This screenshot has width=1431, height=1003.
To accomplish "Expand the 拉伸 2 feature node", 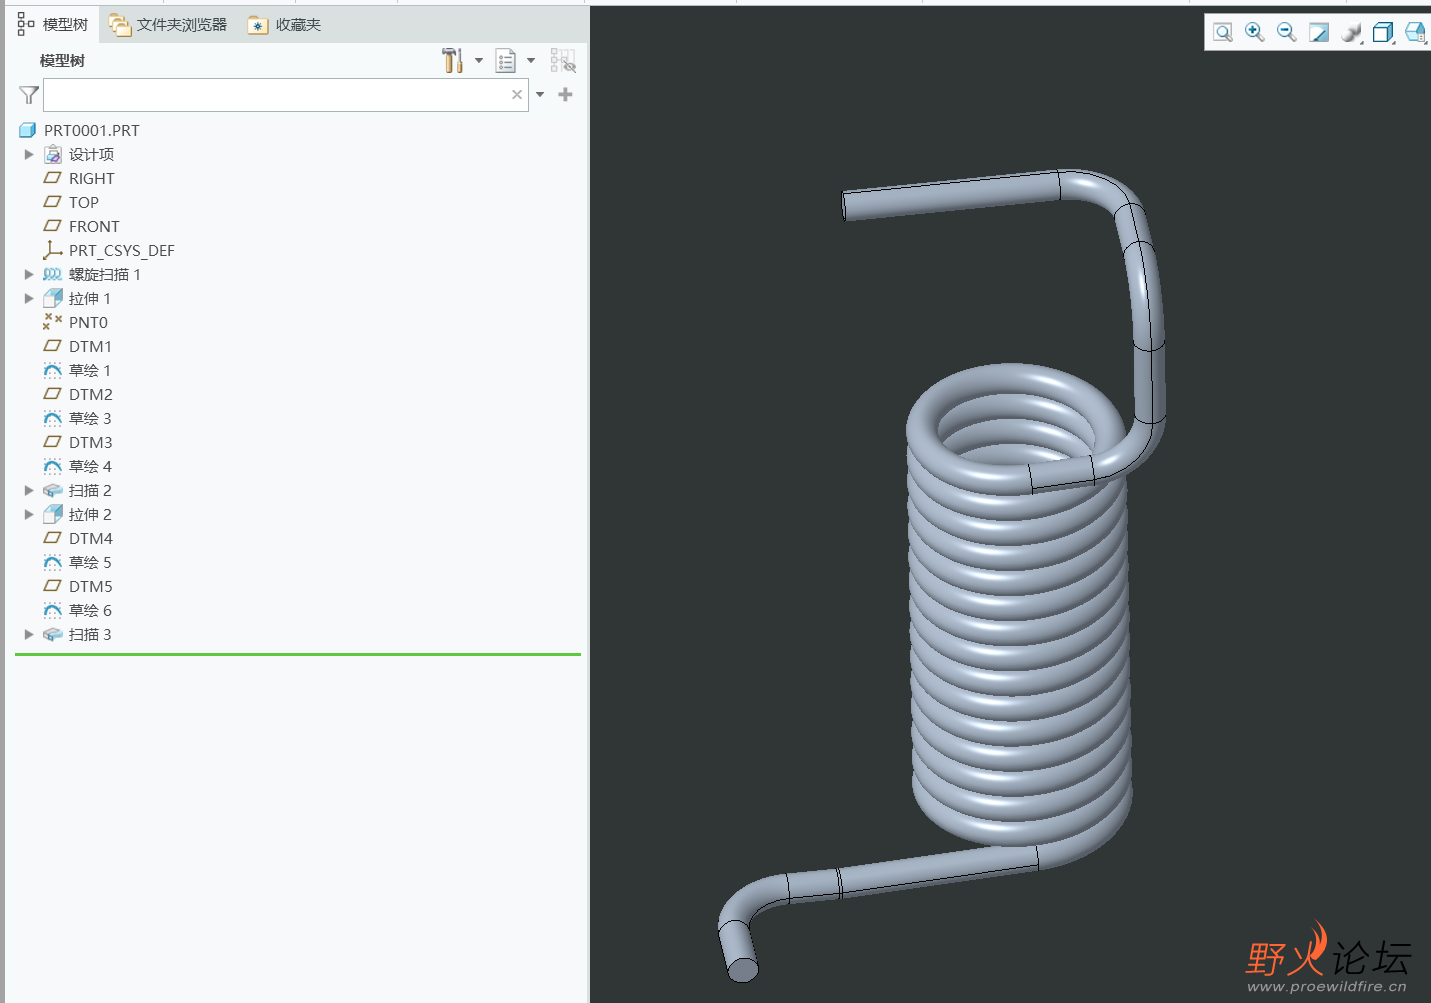I will 29,514.
